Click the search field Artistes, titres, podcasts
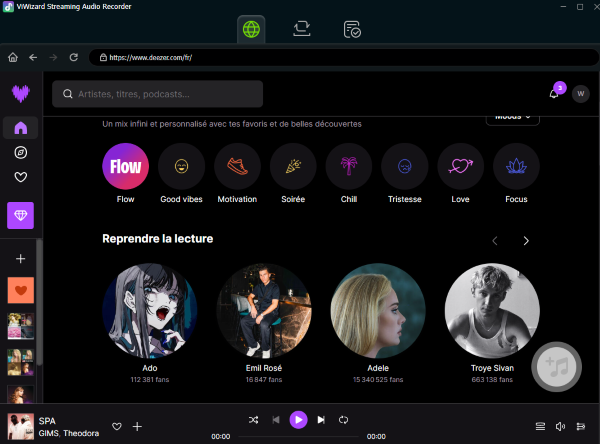The width and height of the screenshot is (600, 444). click(158, 94)
